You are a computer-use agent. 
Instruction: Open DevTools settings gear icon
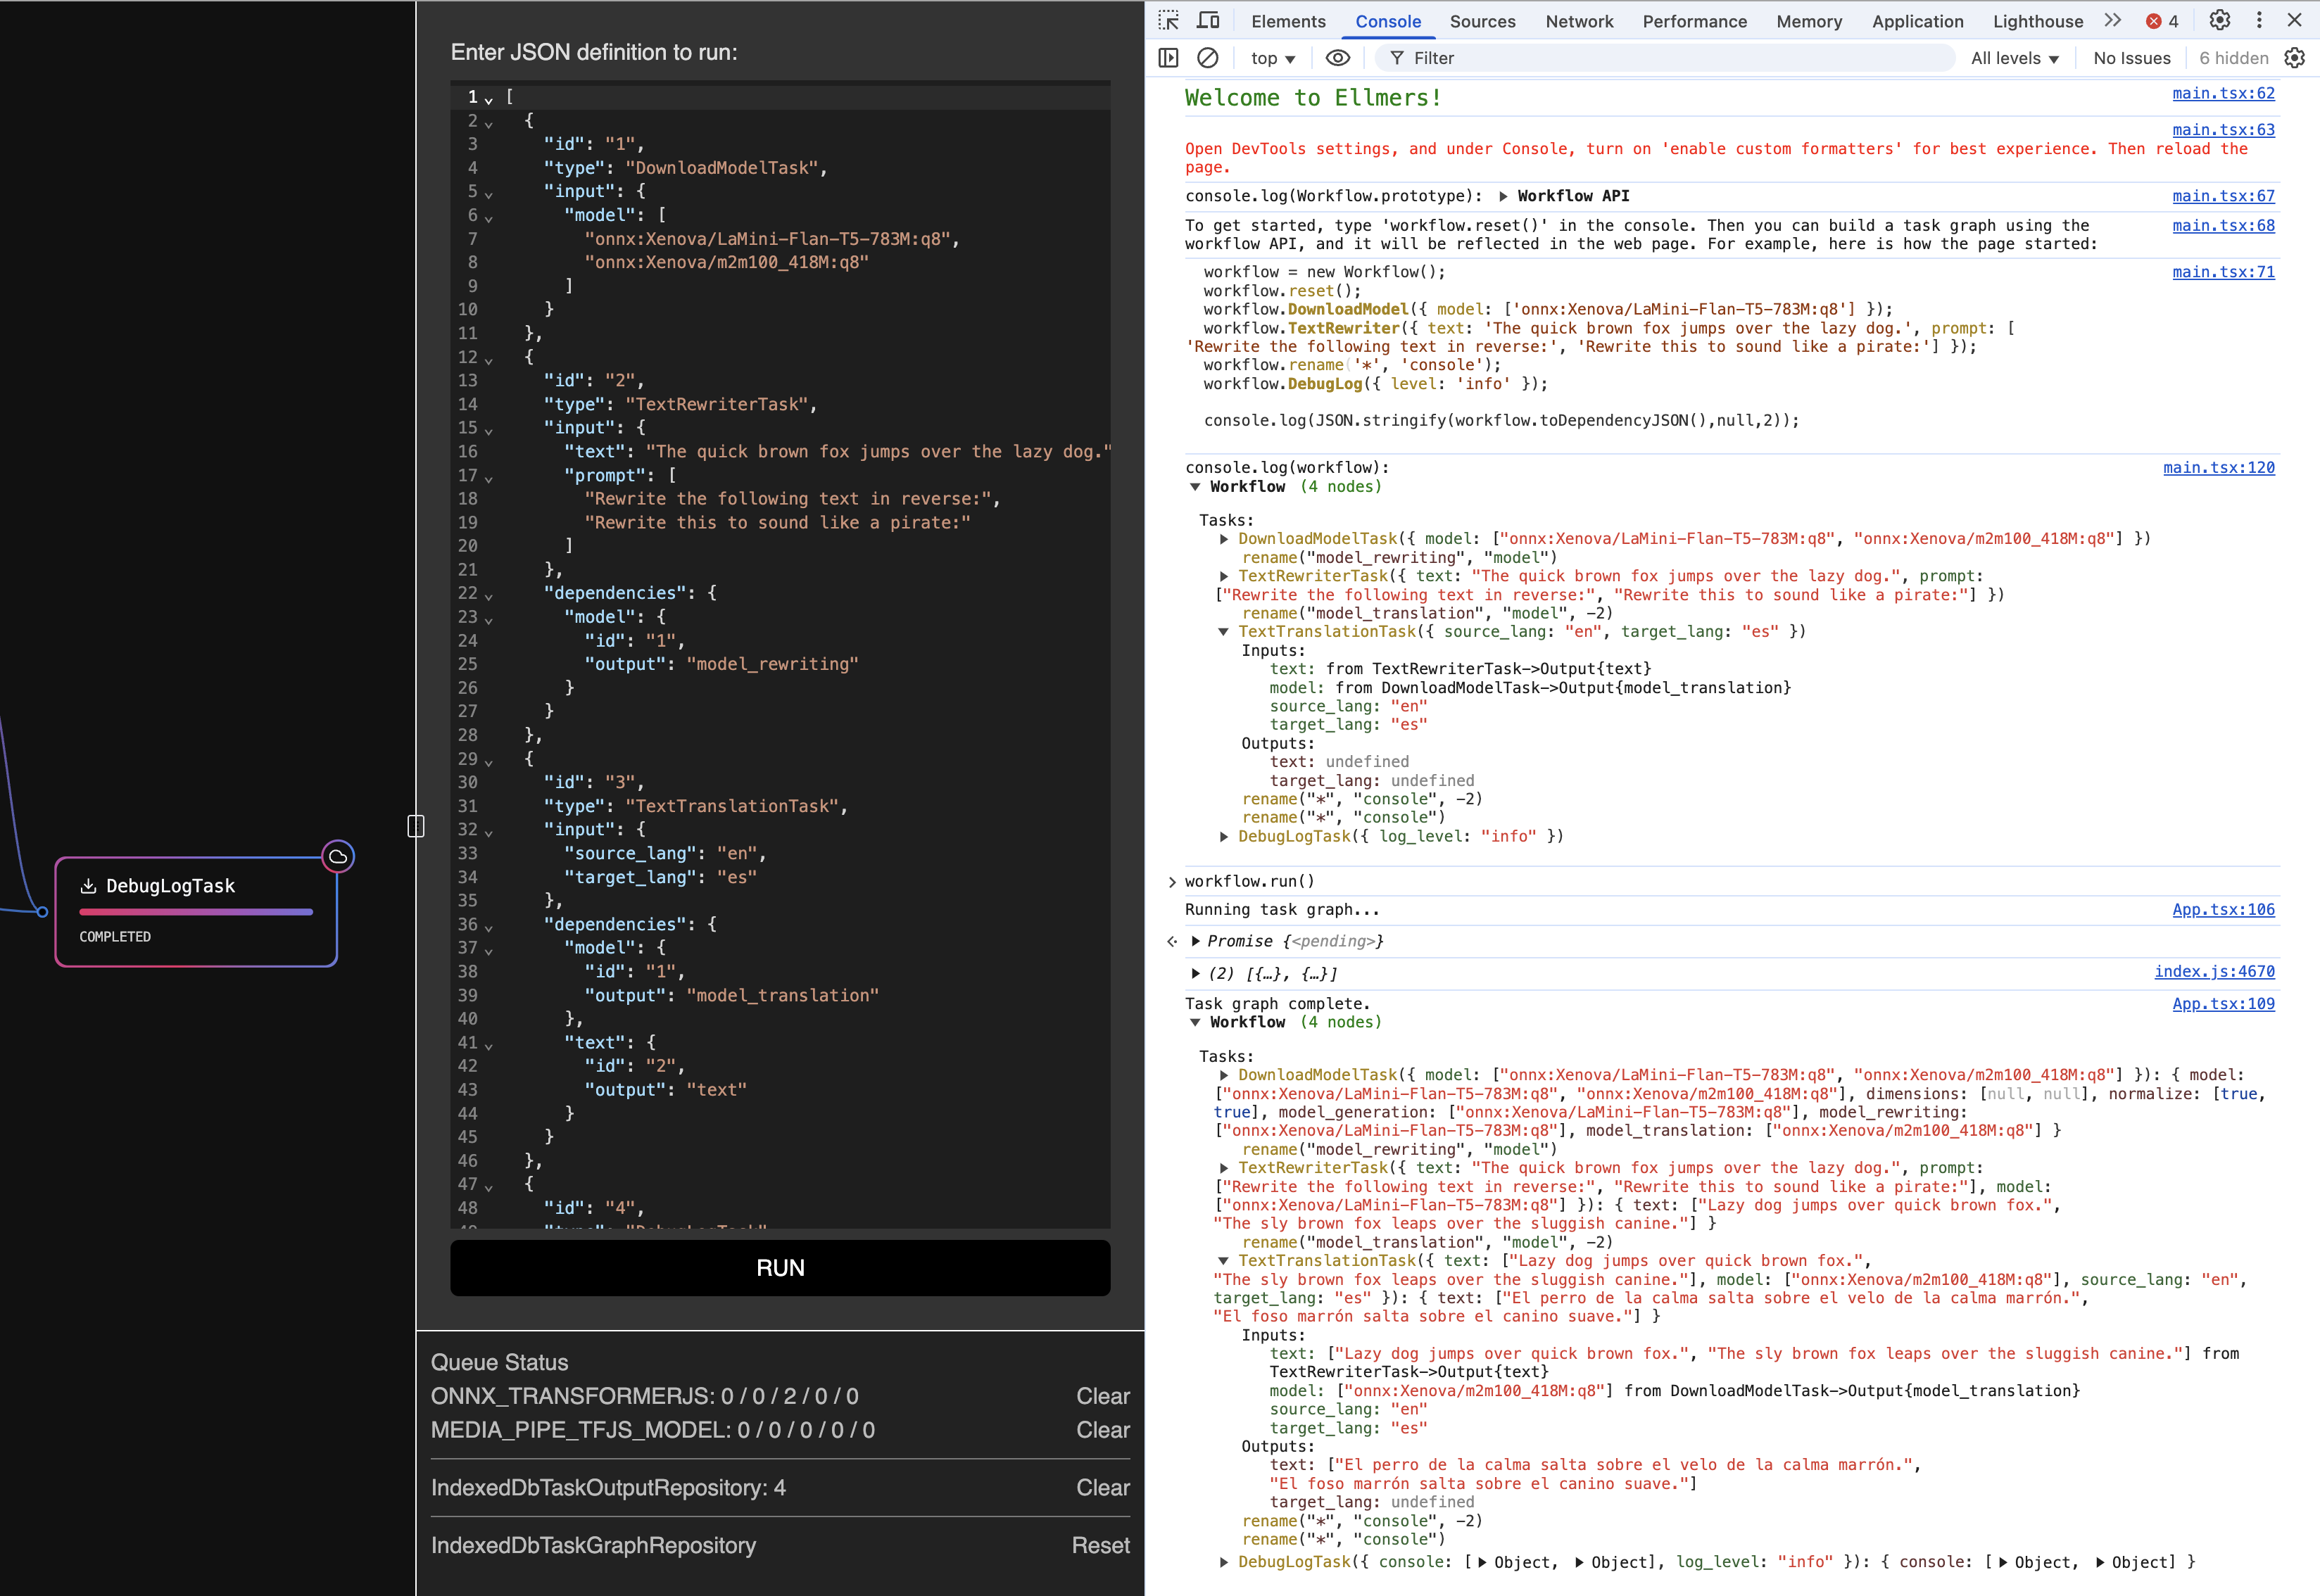pyautogui.click(x=2219, y=21)
